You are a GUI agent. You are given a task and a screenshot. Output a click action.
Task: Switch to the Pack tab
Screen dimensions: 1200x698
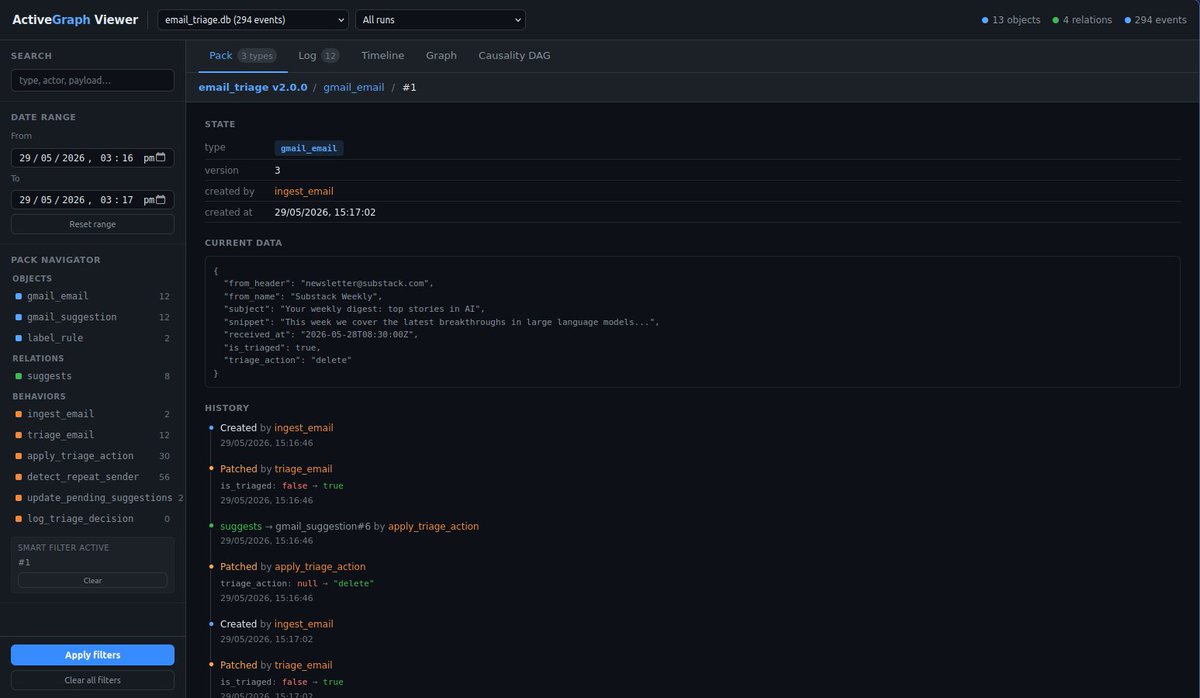pyautogui.click(x=243, y=56)
